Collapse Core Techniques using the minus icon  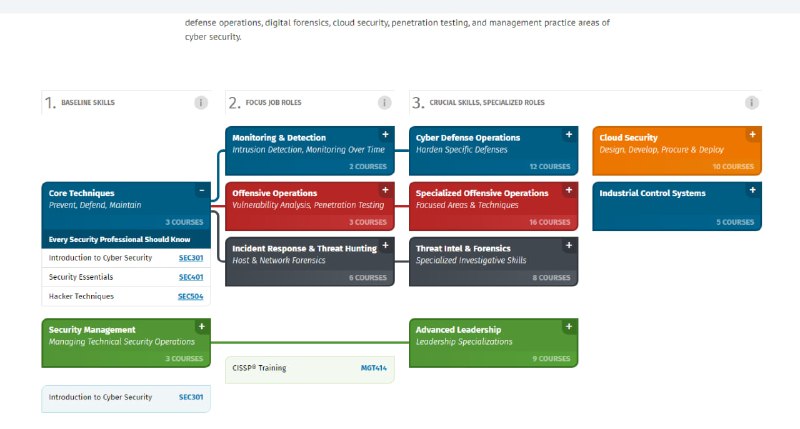tap(201, 190)
